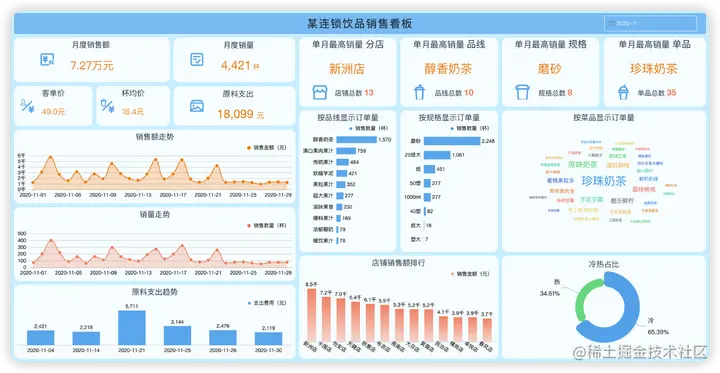This screenshot has height=373, width=720.
Task: Open the 2020-11 month filter in header
Action: pos(650,23)
